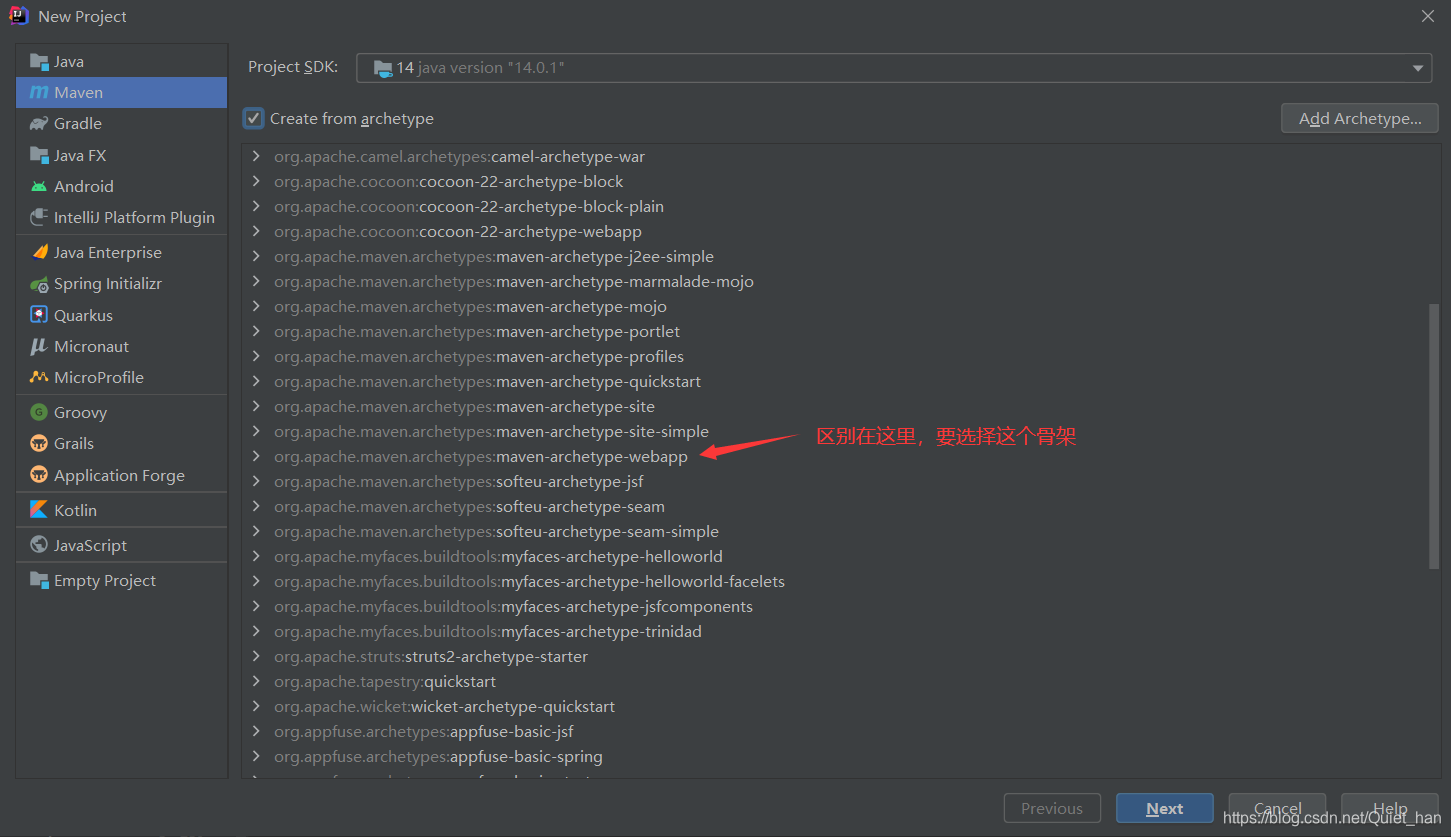Select Empty Project option
The image size is (1451, 837).
click(121, 580)
